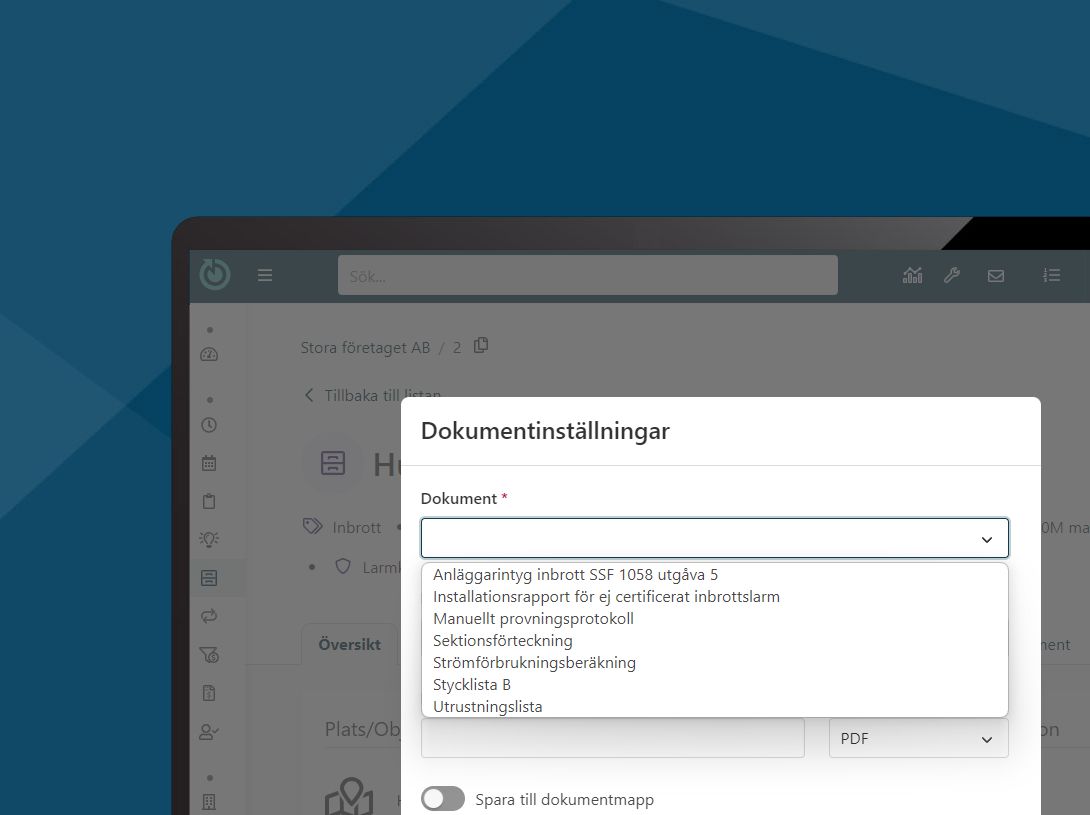
Task: Choose Anläggarintyg inbrott SSF 1058 utgåva 5
Action: click(575, 575)
